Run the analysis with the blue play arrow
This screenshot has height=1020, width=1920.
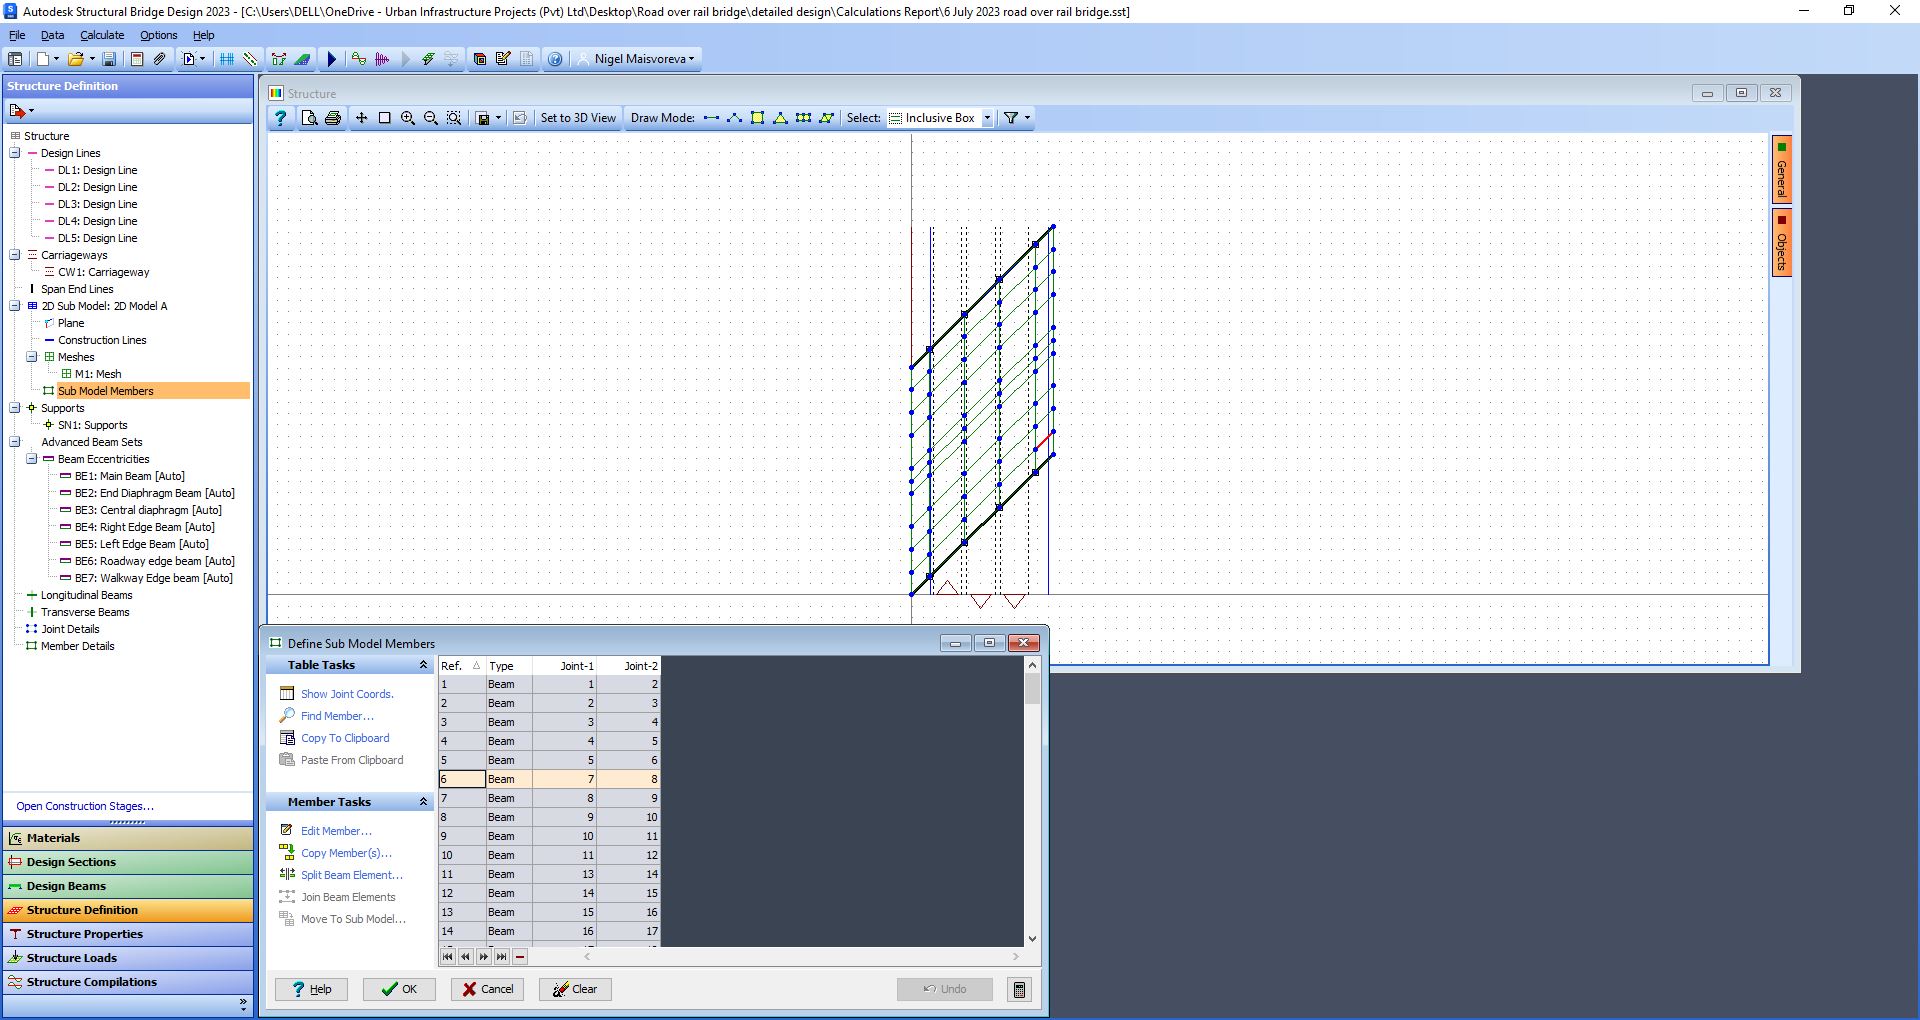pyautogui.click(x=332, y=58)
